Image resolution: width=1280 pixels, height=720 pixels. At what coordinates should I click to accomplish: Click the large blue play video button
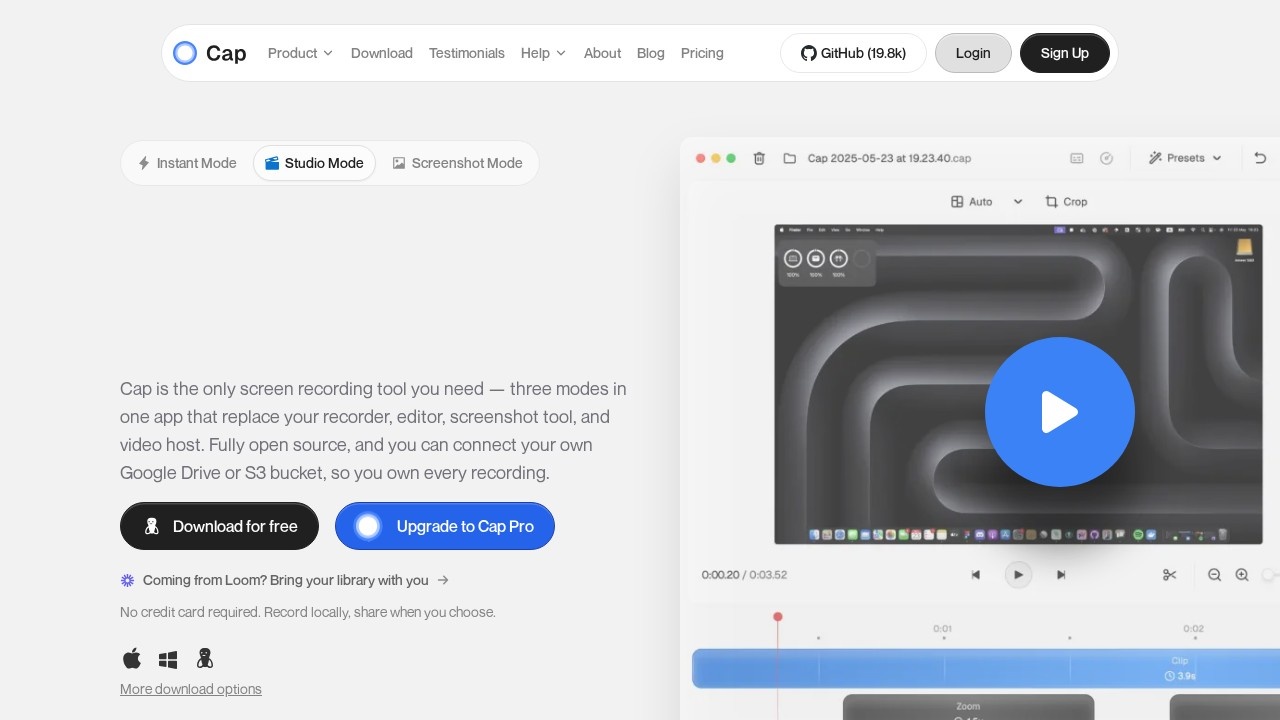[1060, 412]
